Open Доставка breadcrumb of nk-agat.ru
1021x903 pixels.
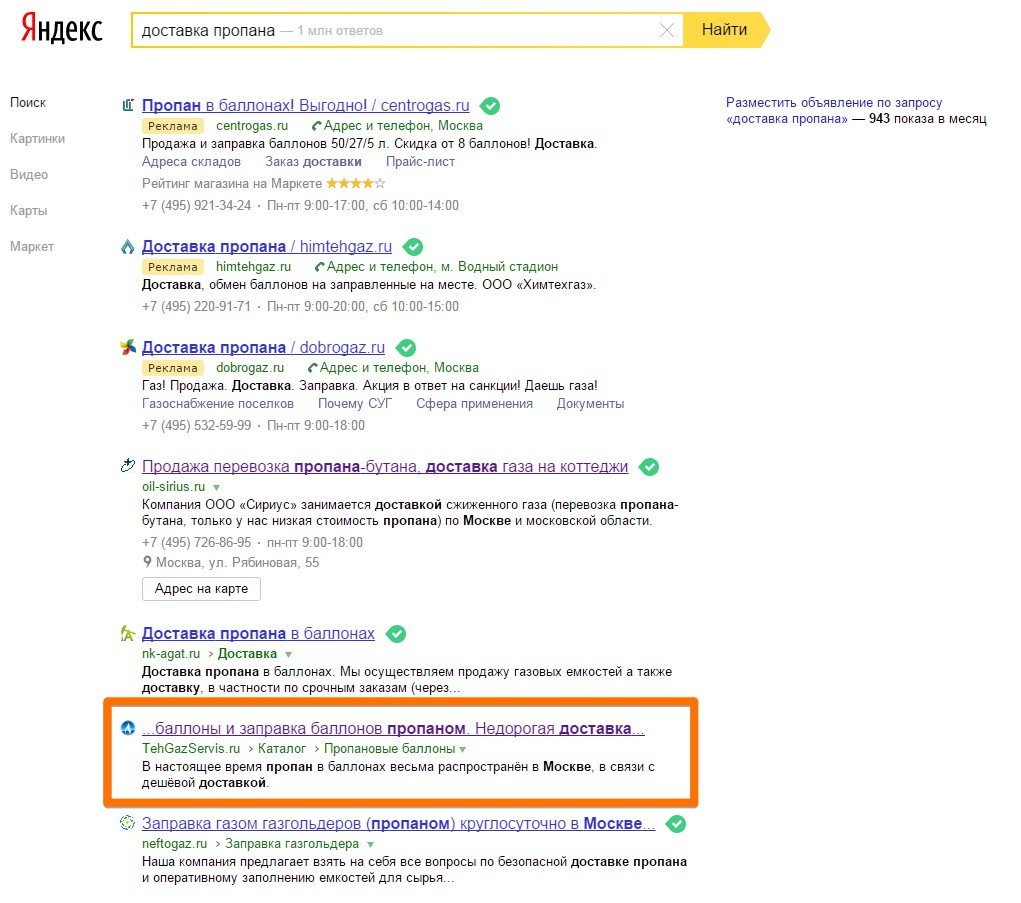click(247, 654)
